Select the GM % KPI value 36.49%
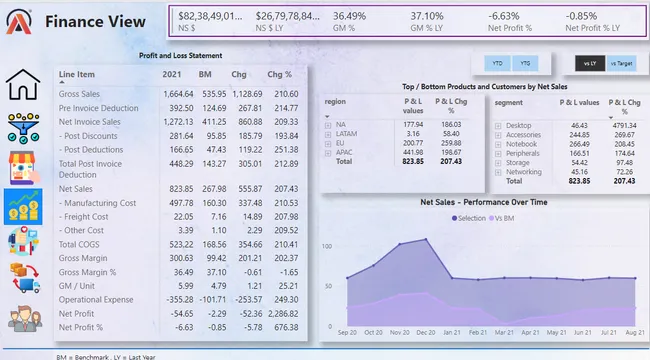This screenshot has height=360, width=650. point(349,17)
